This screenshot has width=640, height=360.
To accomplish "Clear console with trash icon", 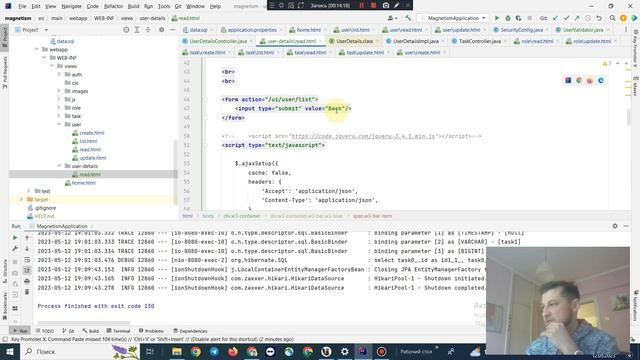I will (x=27, y=292).
